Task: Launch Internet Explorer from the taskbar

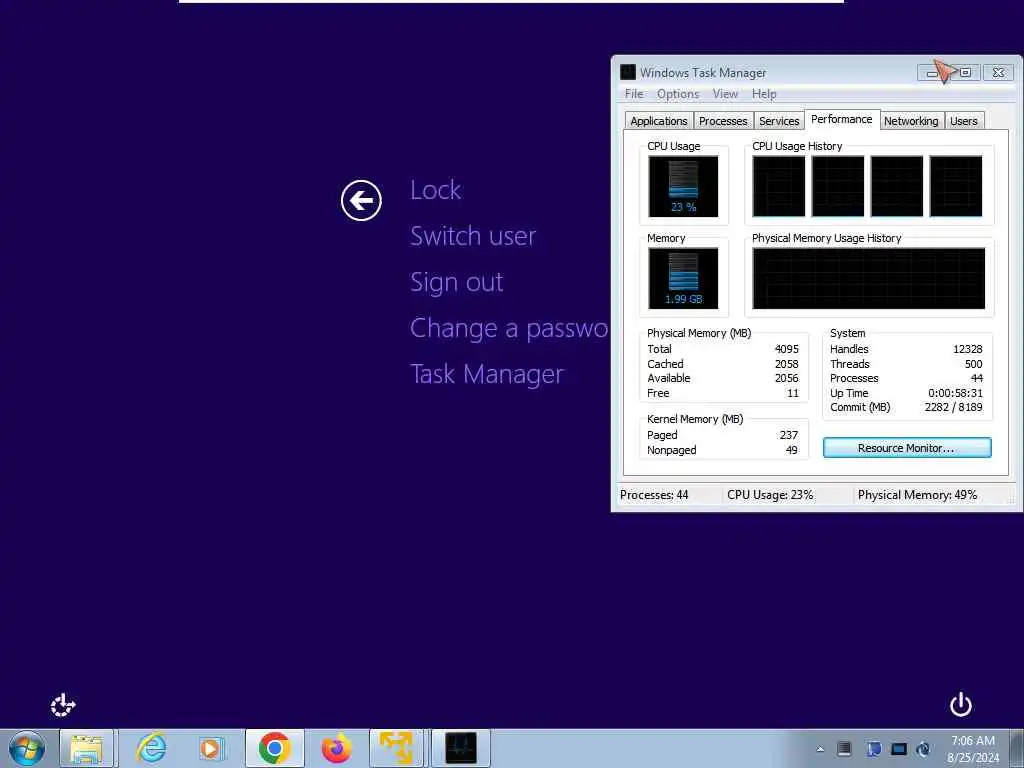Action: coord(151,748)
